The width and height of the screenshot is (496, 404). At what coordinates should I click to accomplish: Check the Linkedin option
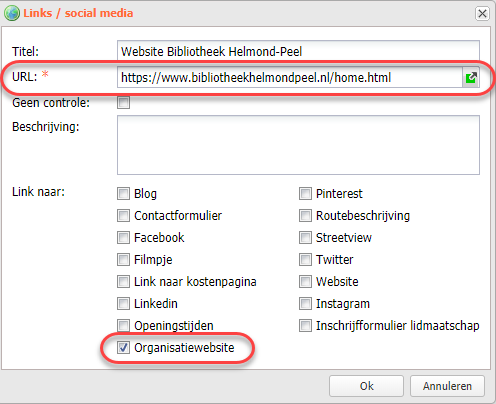(123, 304)
